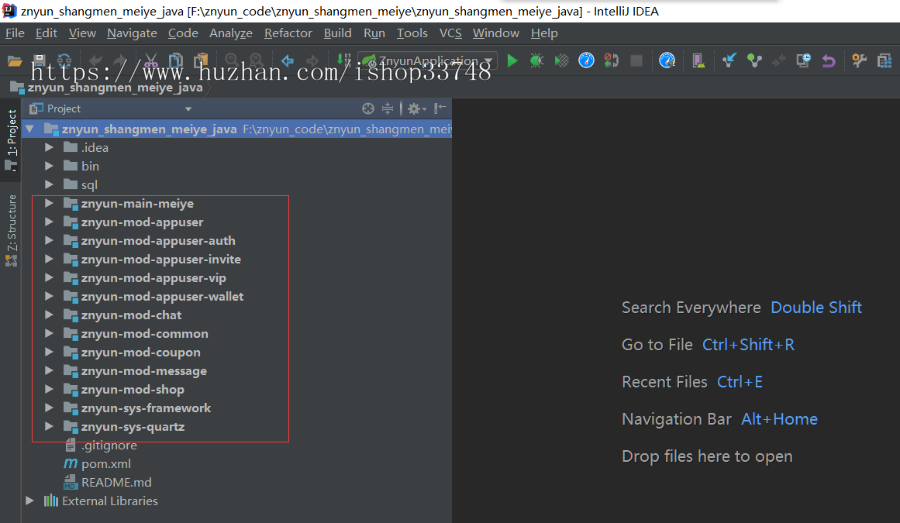Collapse the znyun_shangmen_meiye_java root node

click(30, 129)
